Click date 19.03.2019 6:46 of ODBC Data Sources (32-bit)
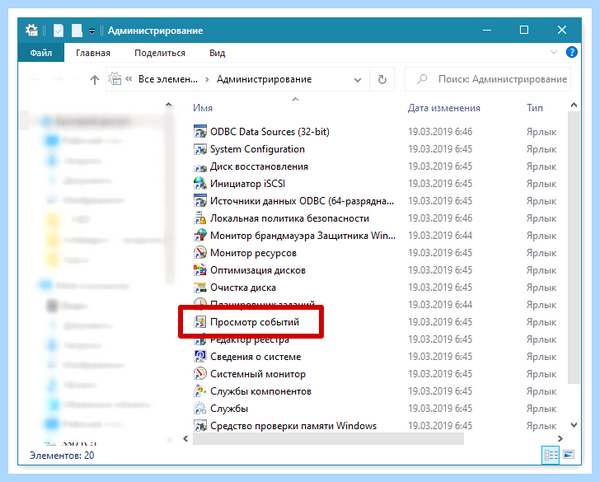This screenshot has width=600, height=482. 440,132
